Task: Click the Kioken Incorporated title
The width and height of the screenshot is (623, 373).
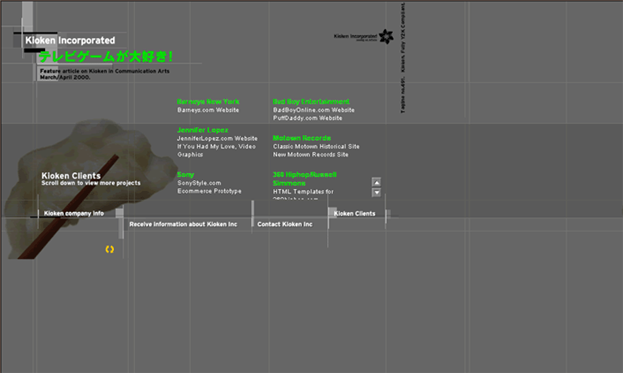Action: (x=70, y=40)
